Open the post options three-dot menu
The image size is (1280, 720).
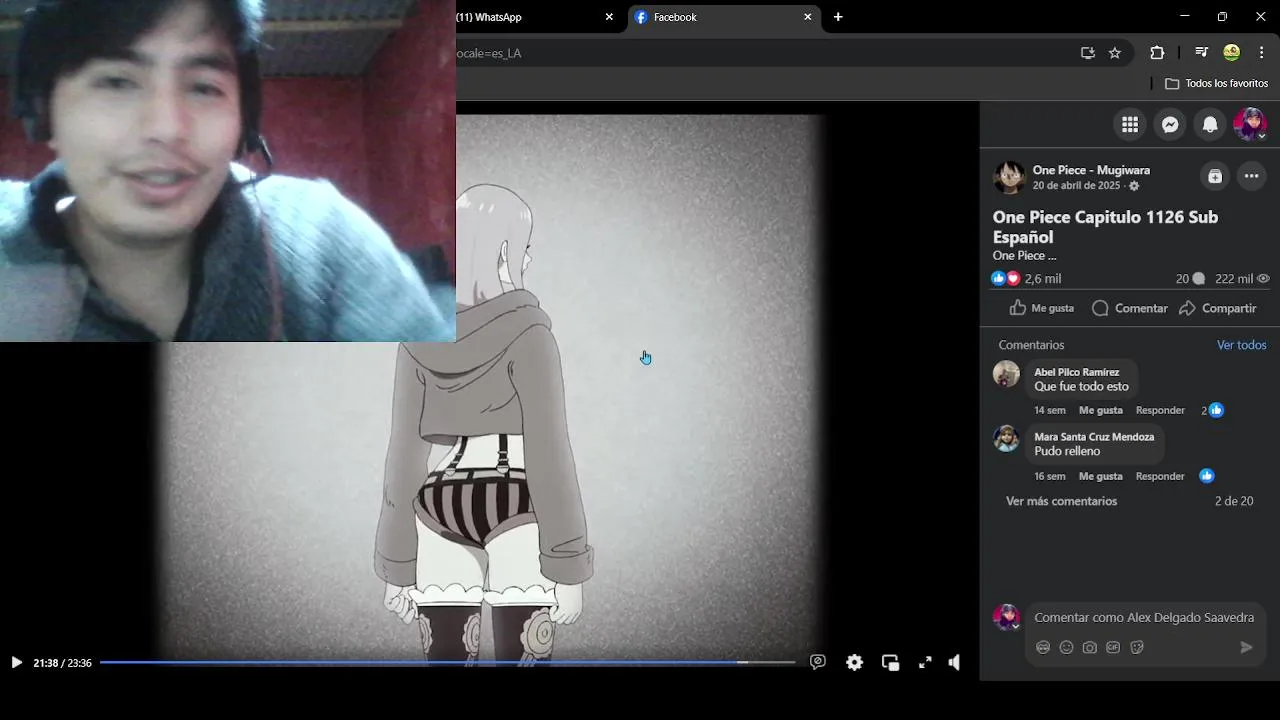[1251, 177]
